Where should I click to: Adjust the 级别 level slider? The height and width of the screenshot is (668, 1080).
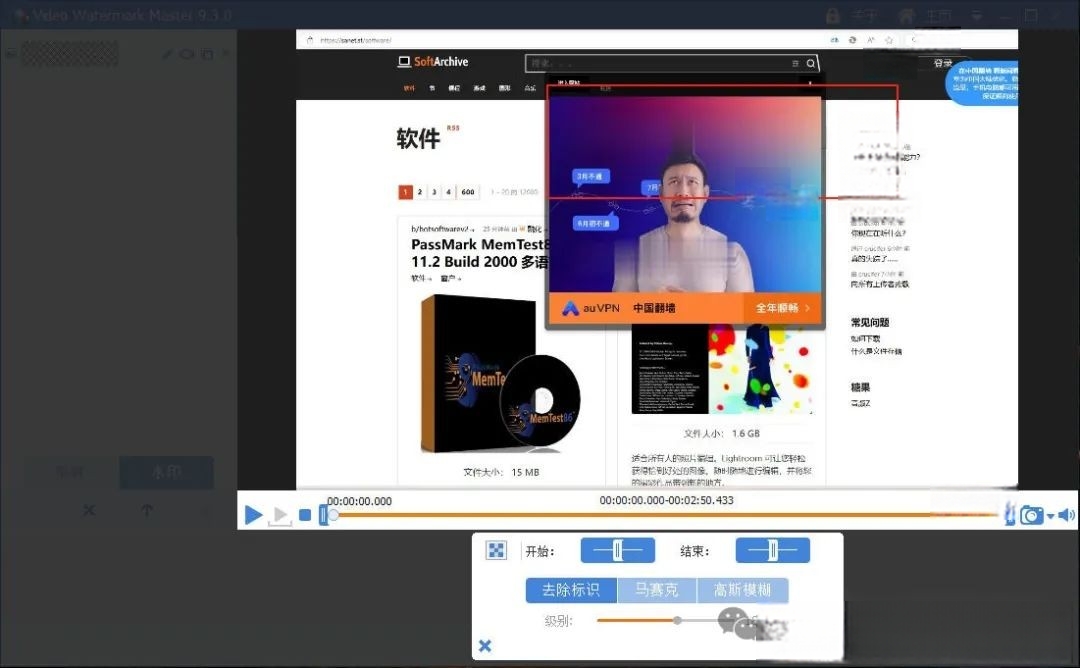click(x=678, y=620)
